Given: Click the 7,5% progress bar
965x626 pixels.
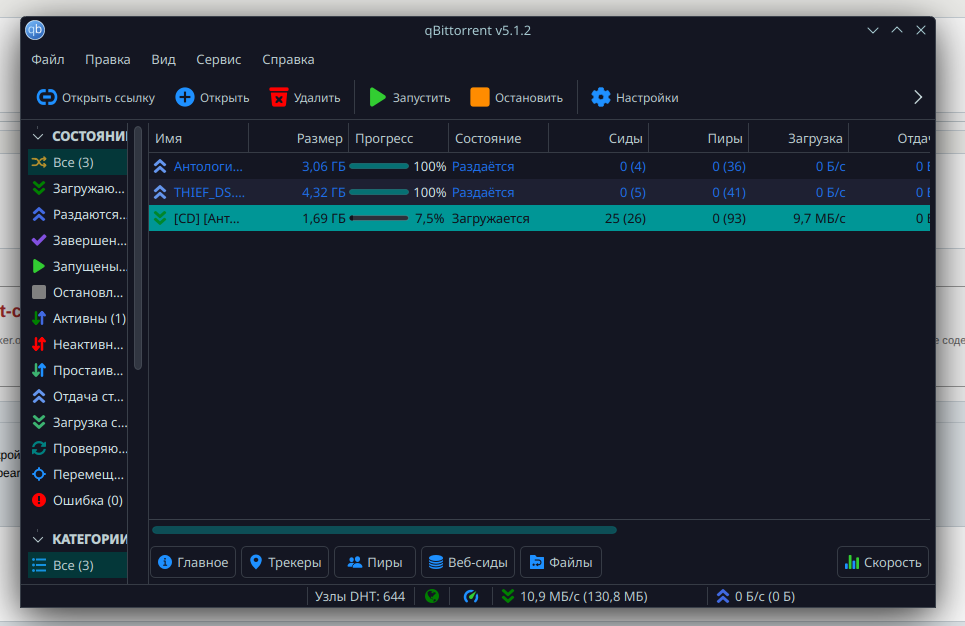Looking at the screenshot, I should coord(378,219).
